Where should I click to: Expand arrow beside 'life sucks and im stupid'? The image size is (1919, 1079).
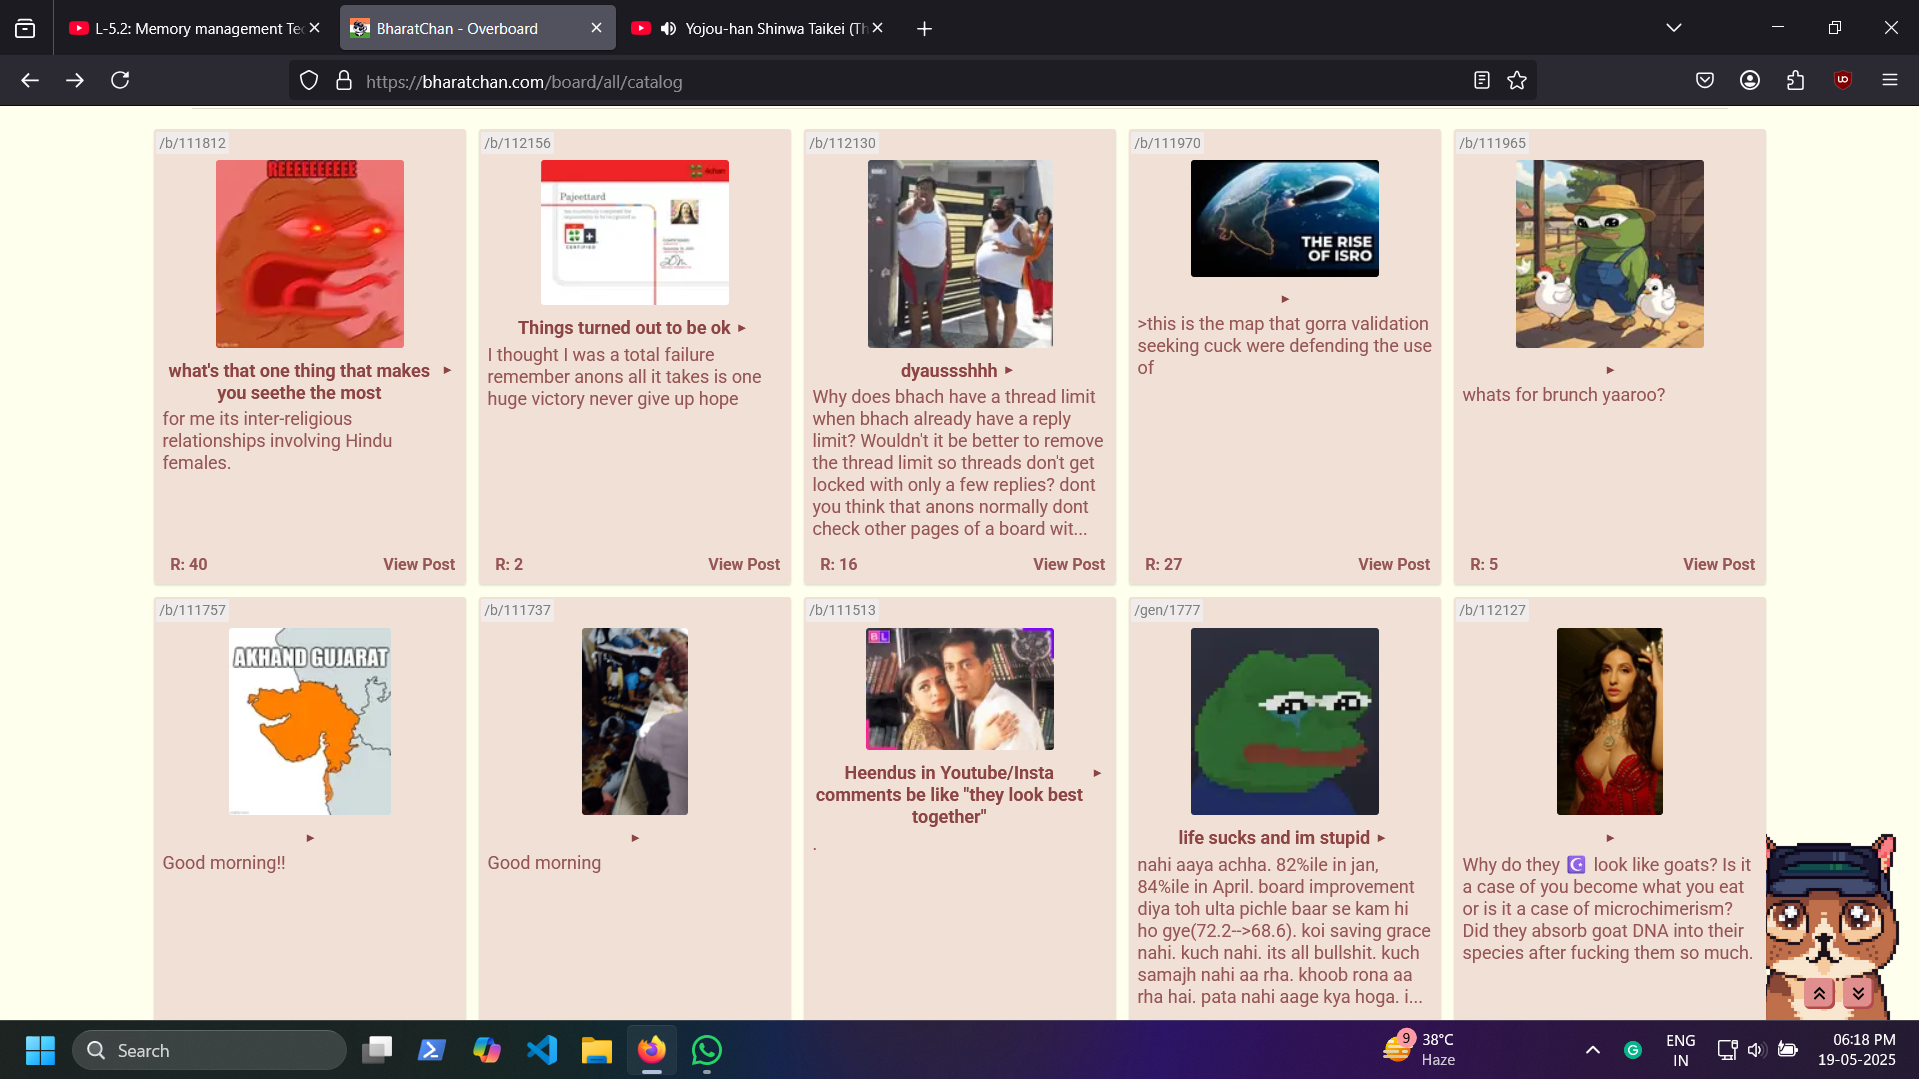click(1382, 838)
